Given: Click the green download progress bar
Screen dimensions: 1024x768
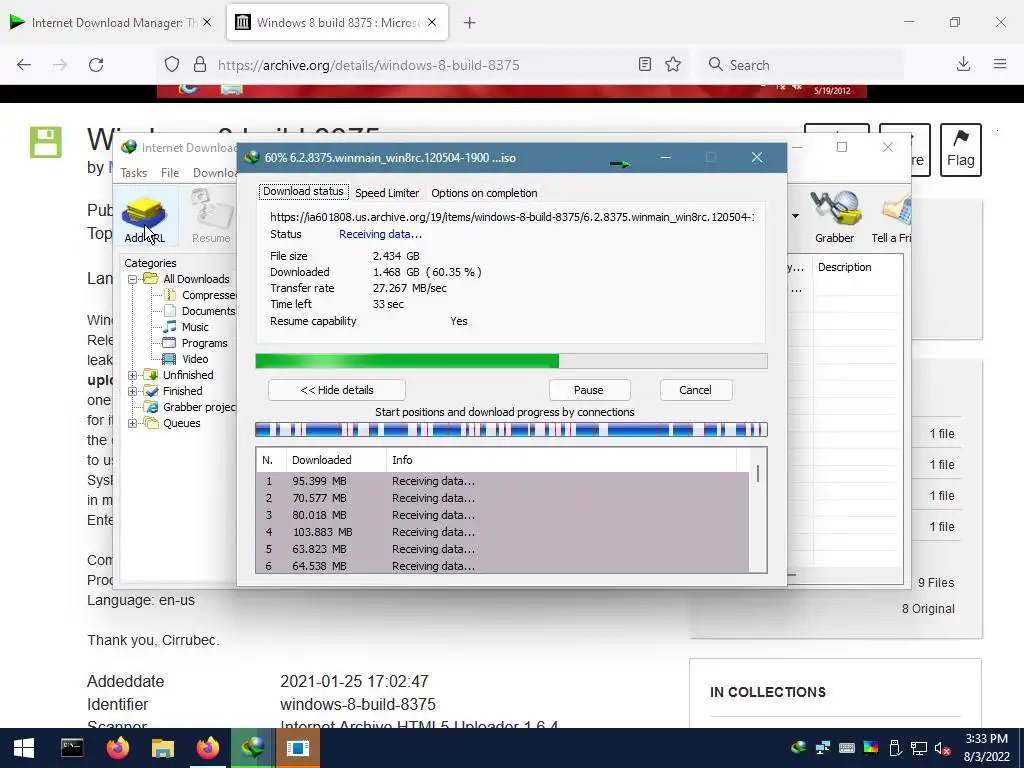Looking at the screenshot, I should [x=511, y=361].
